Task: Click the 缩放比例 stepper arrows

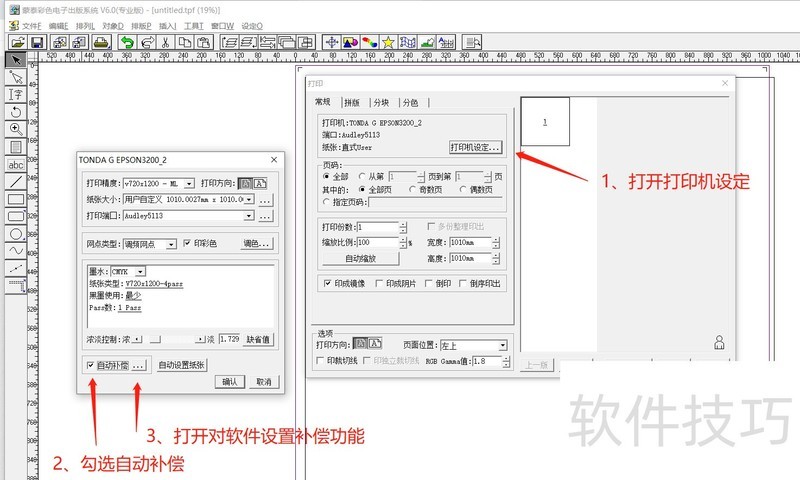Action: (x=403, y=242)
